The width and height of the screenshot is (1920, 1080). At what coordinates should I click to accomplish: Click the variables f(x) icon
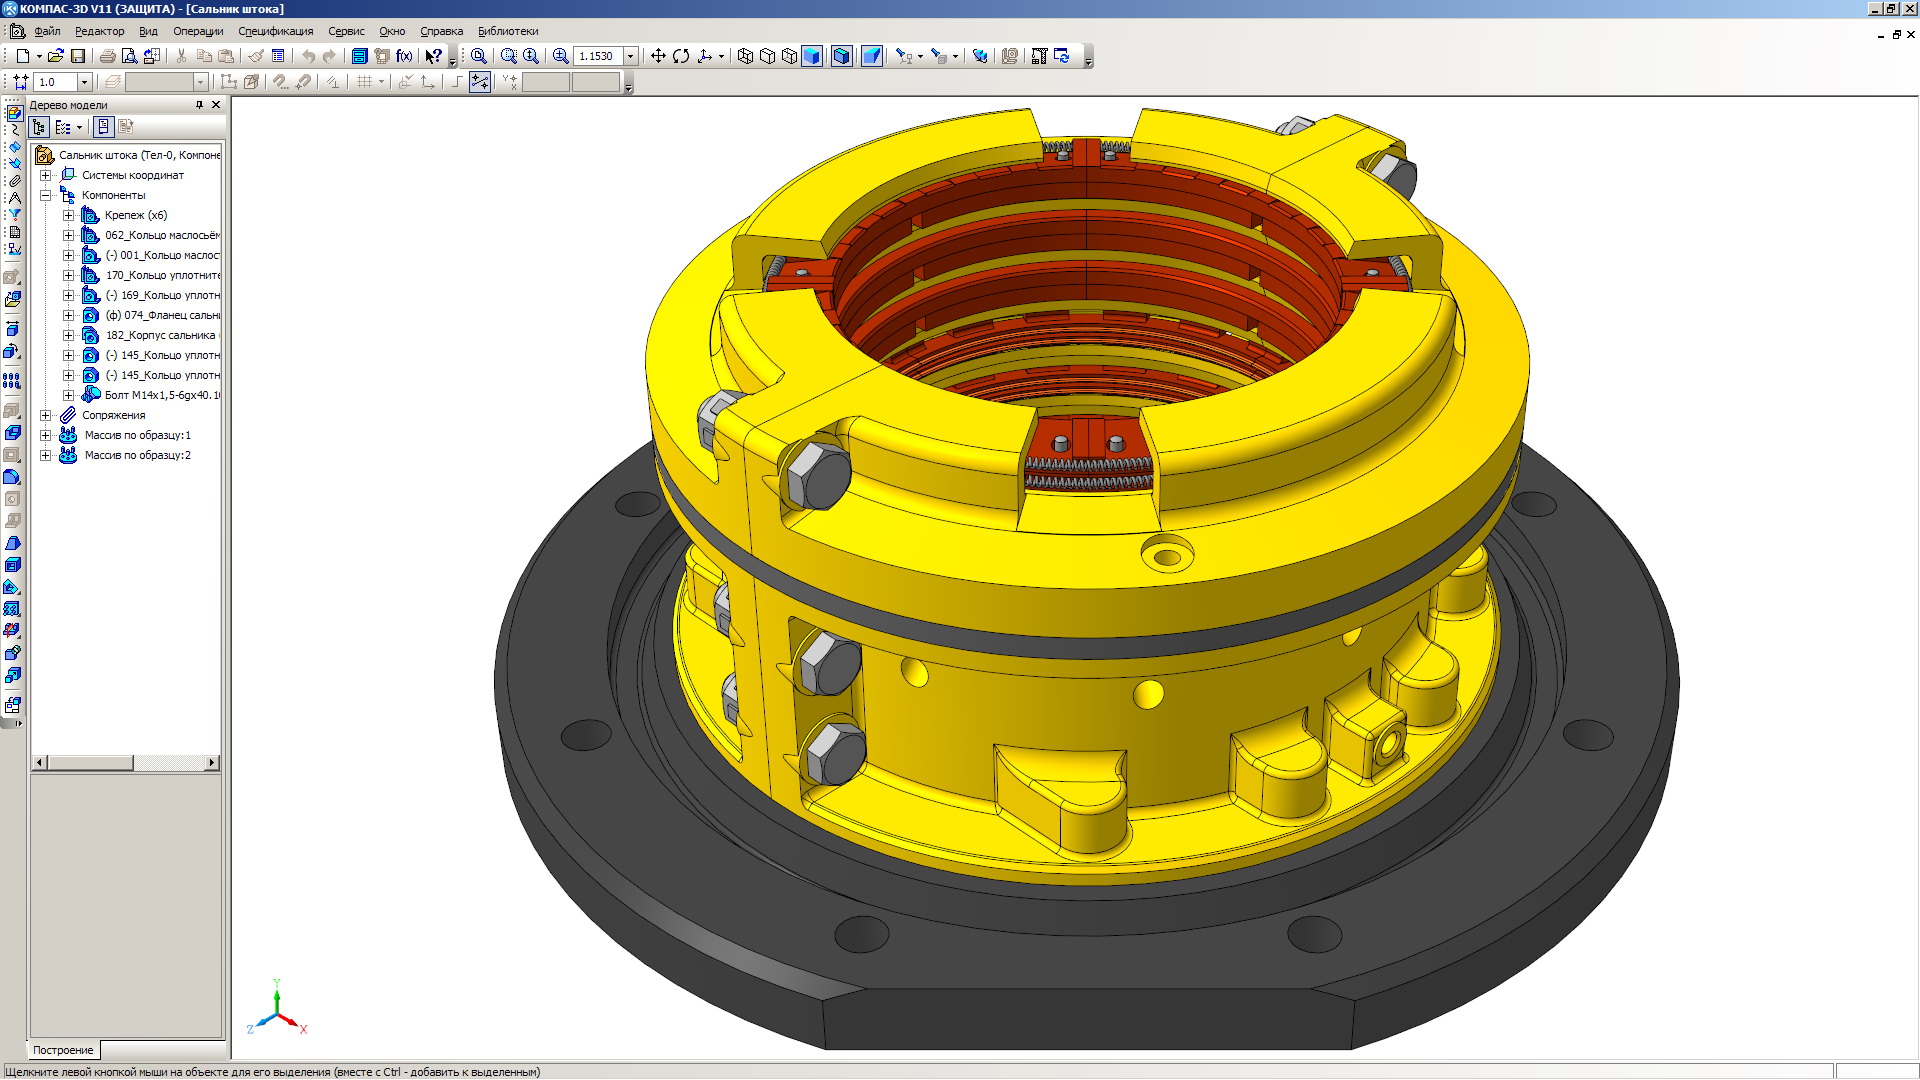click(x=404, y=56)
